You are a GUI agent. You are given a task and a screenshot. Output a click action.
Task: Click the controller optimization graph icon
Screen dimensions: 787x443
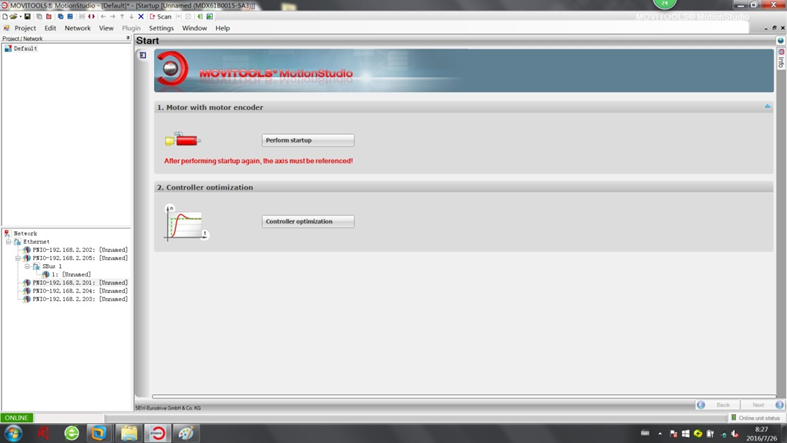[x=186, y=222]
